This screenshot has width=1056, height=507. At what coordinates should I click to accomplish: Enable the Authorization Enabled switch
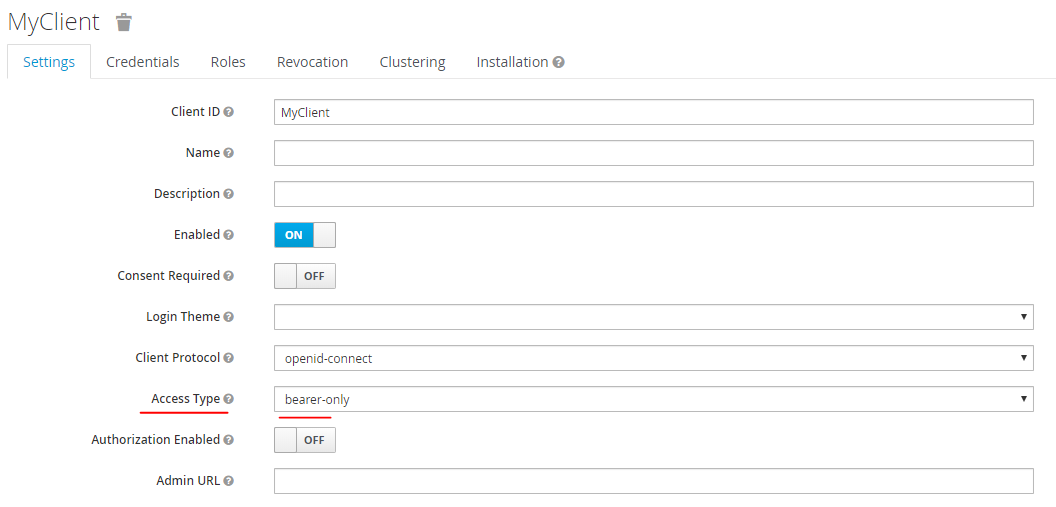click(x=304, y=440)
